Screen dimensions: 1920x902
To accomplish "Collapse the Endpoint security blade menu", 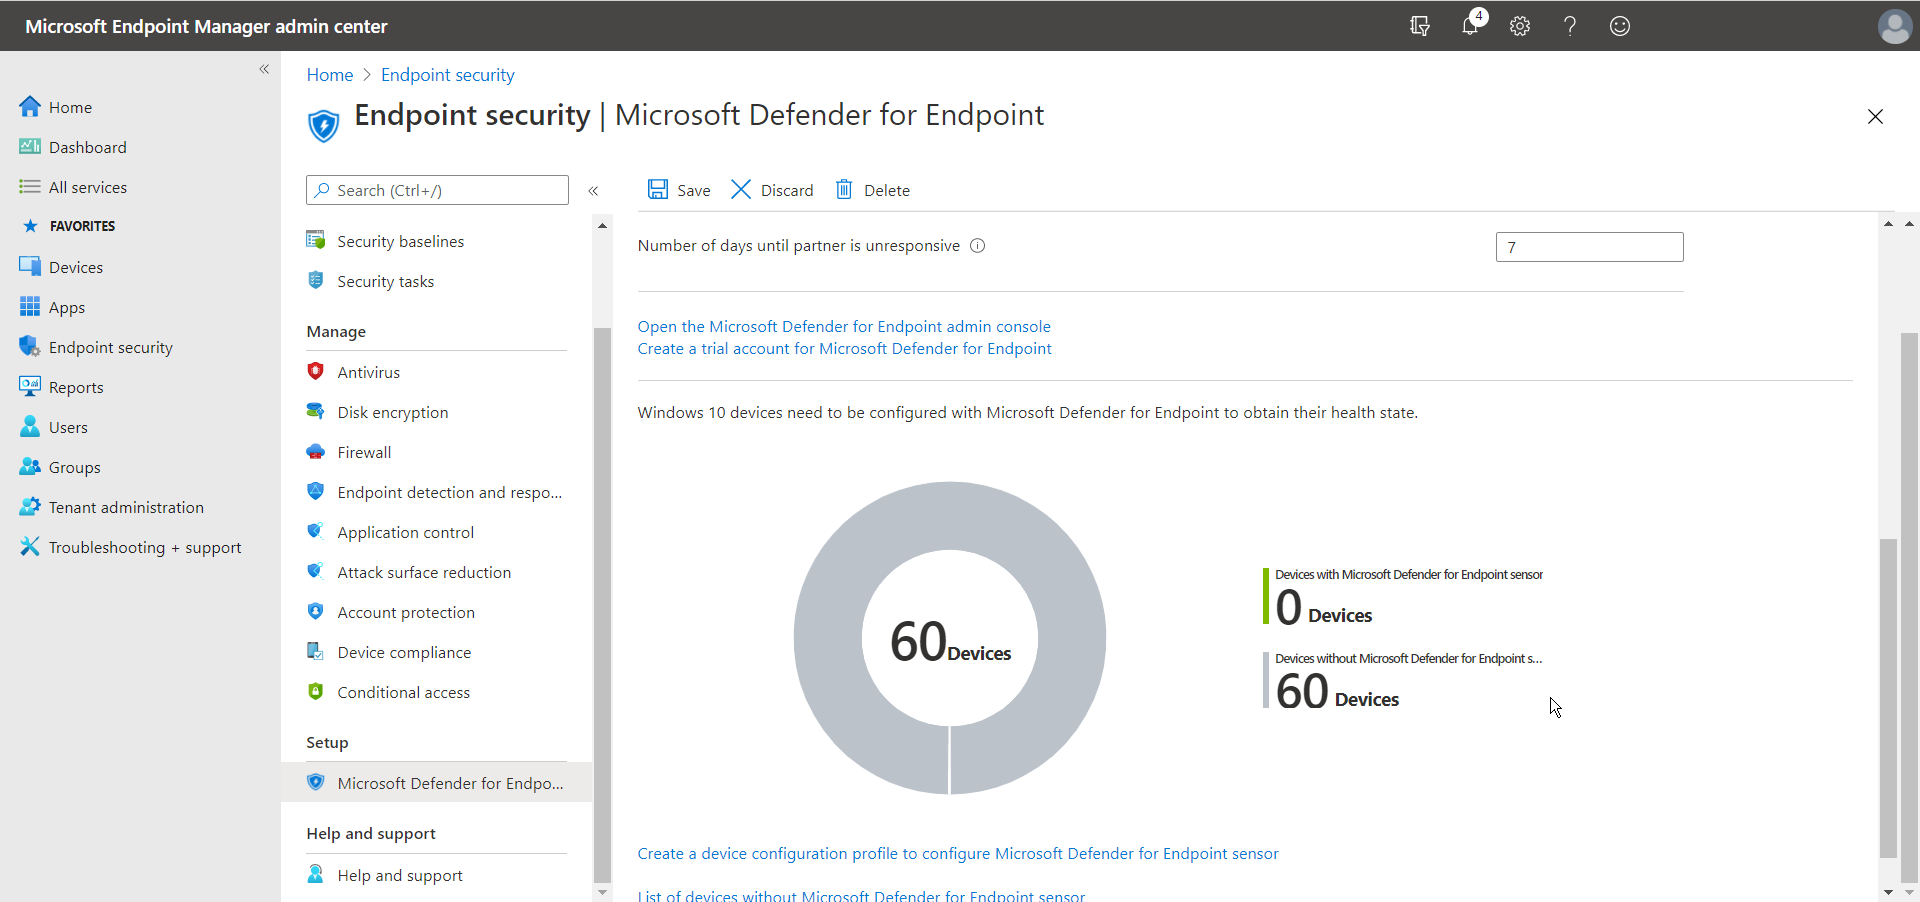I will coord(593,190).
